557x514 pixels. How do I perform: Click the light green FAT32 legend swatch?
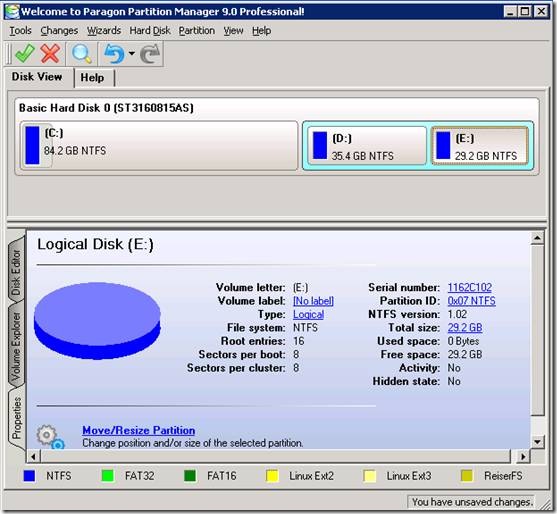point(108,476)
